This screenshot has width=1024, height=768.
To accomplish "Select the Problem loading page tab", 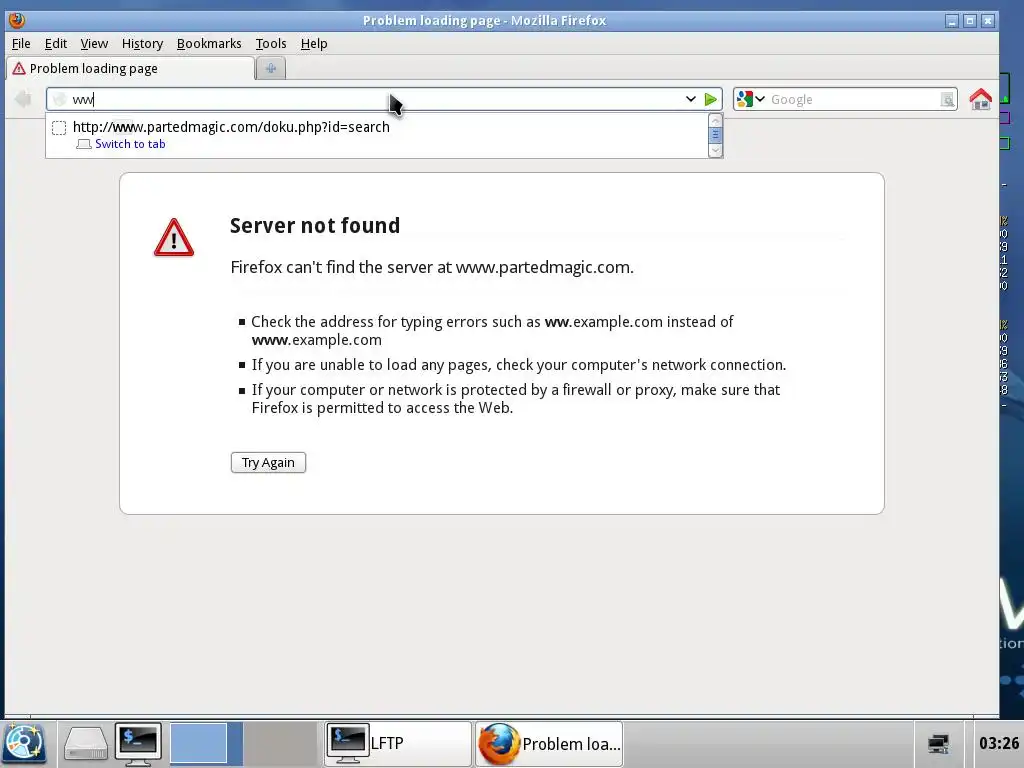I will point(130,69).
